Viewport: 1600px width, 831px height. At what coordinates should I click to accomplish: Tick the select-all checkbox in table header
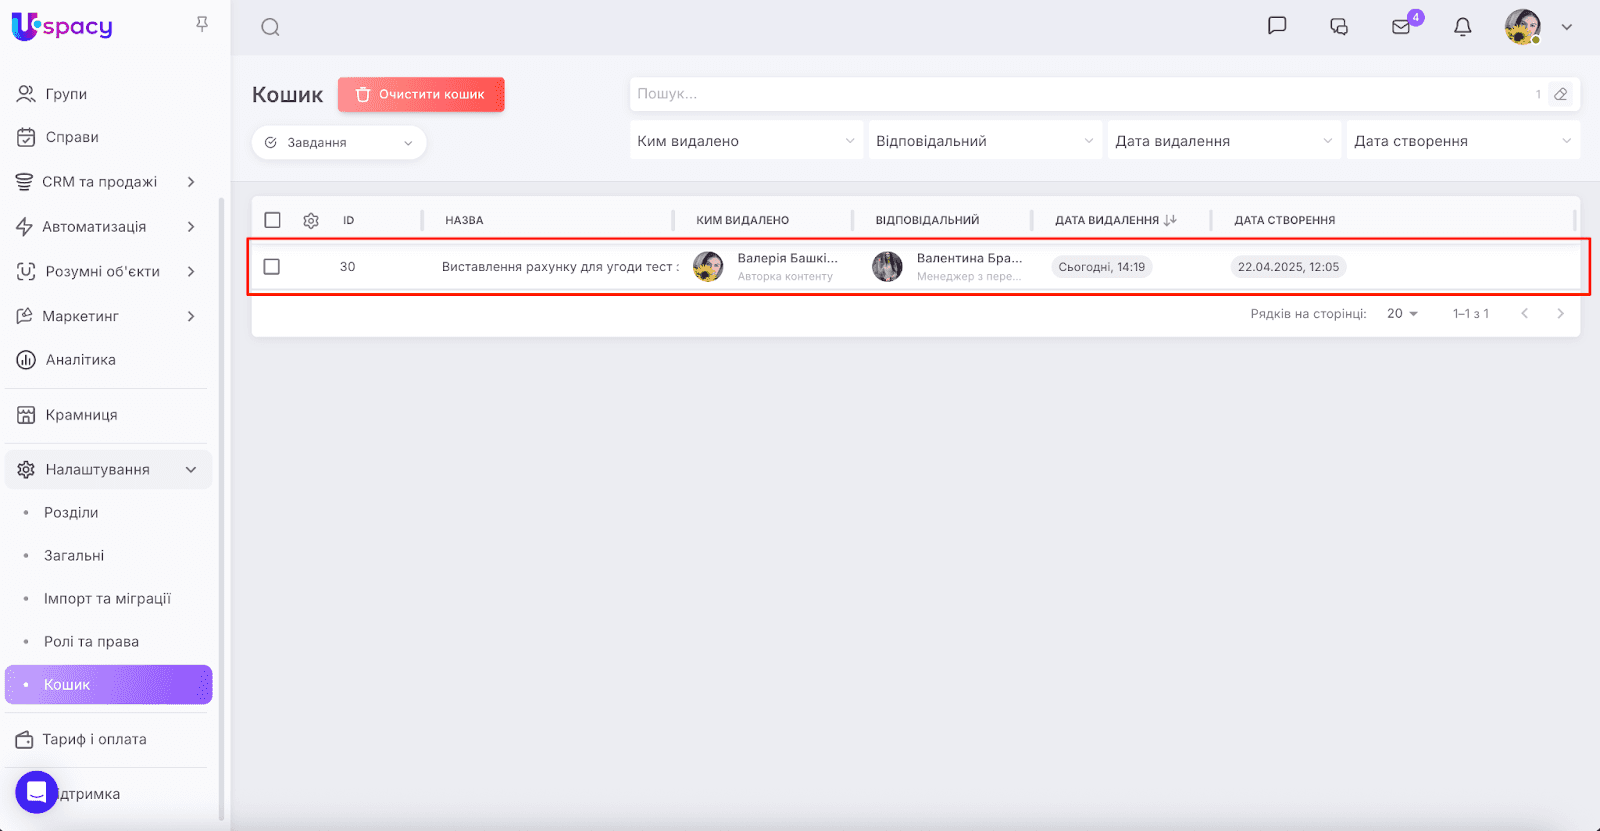272,220
